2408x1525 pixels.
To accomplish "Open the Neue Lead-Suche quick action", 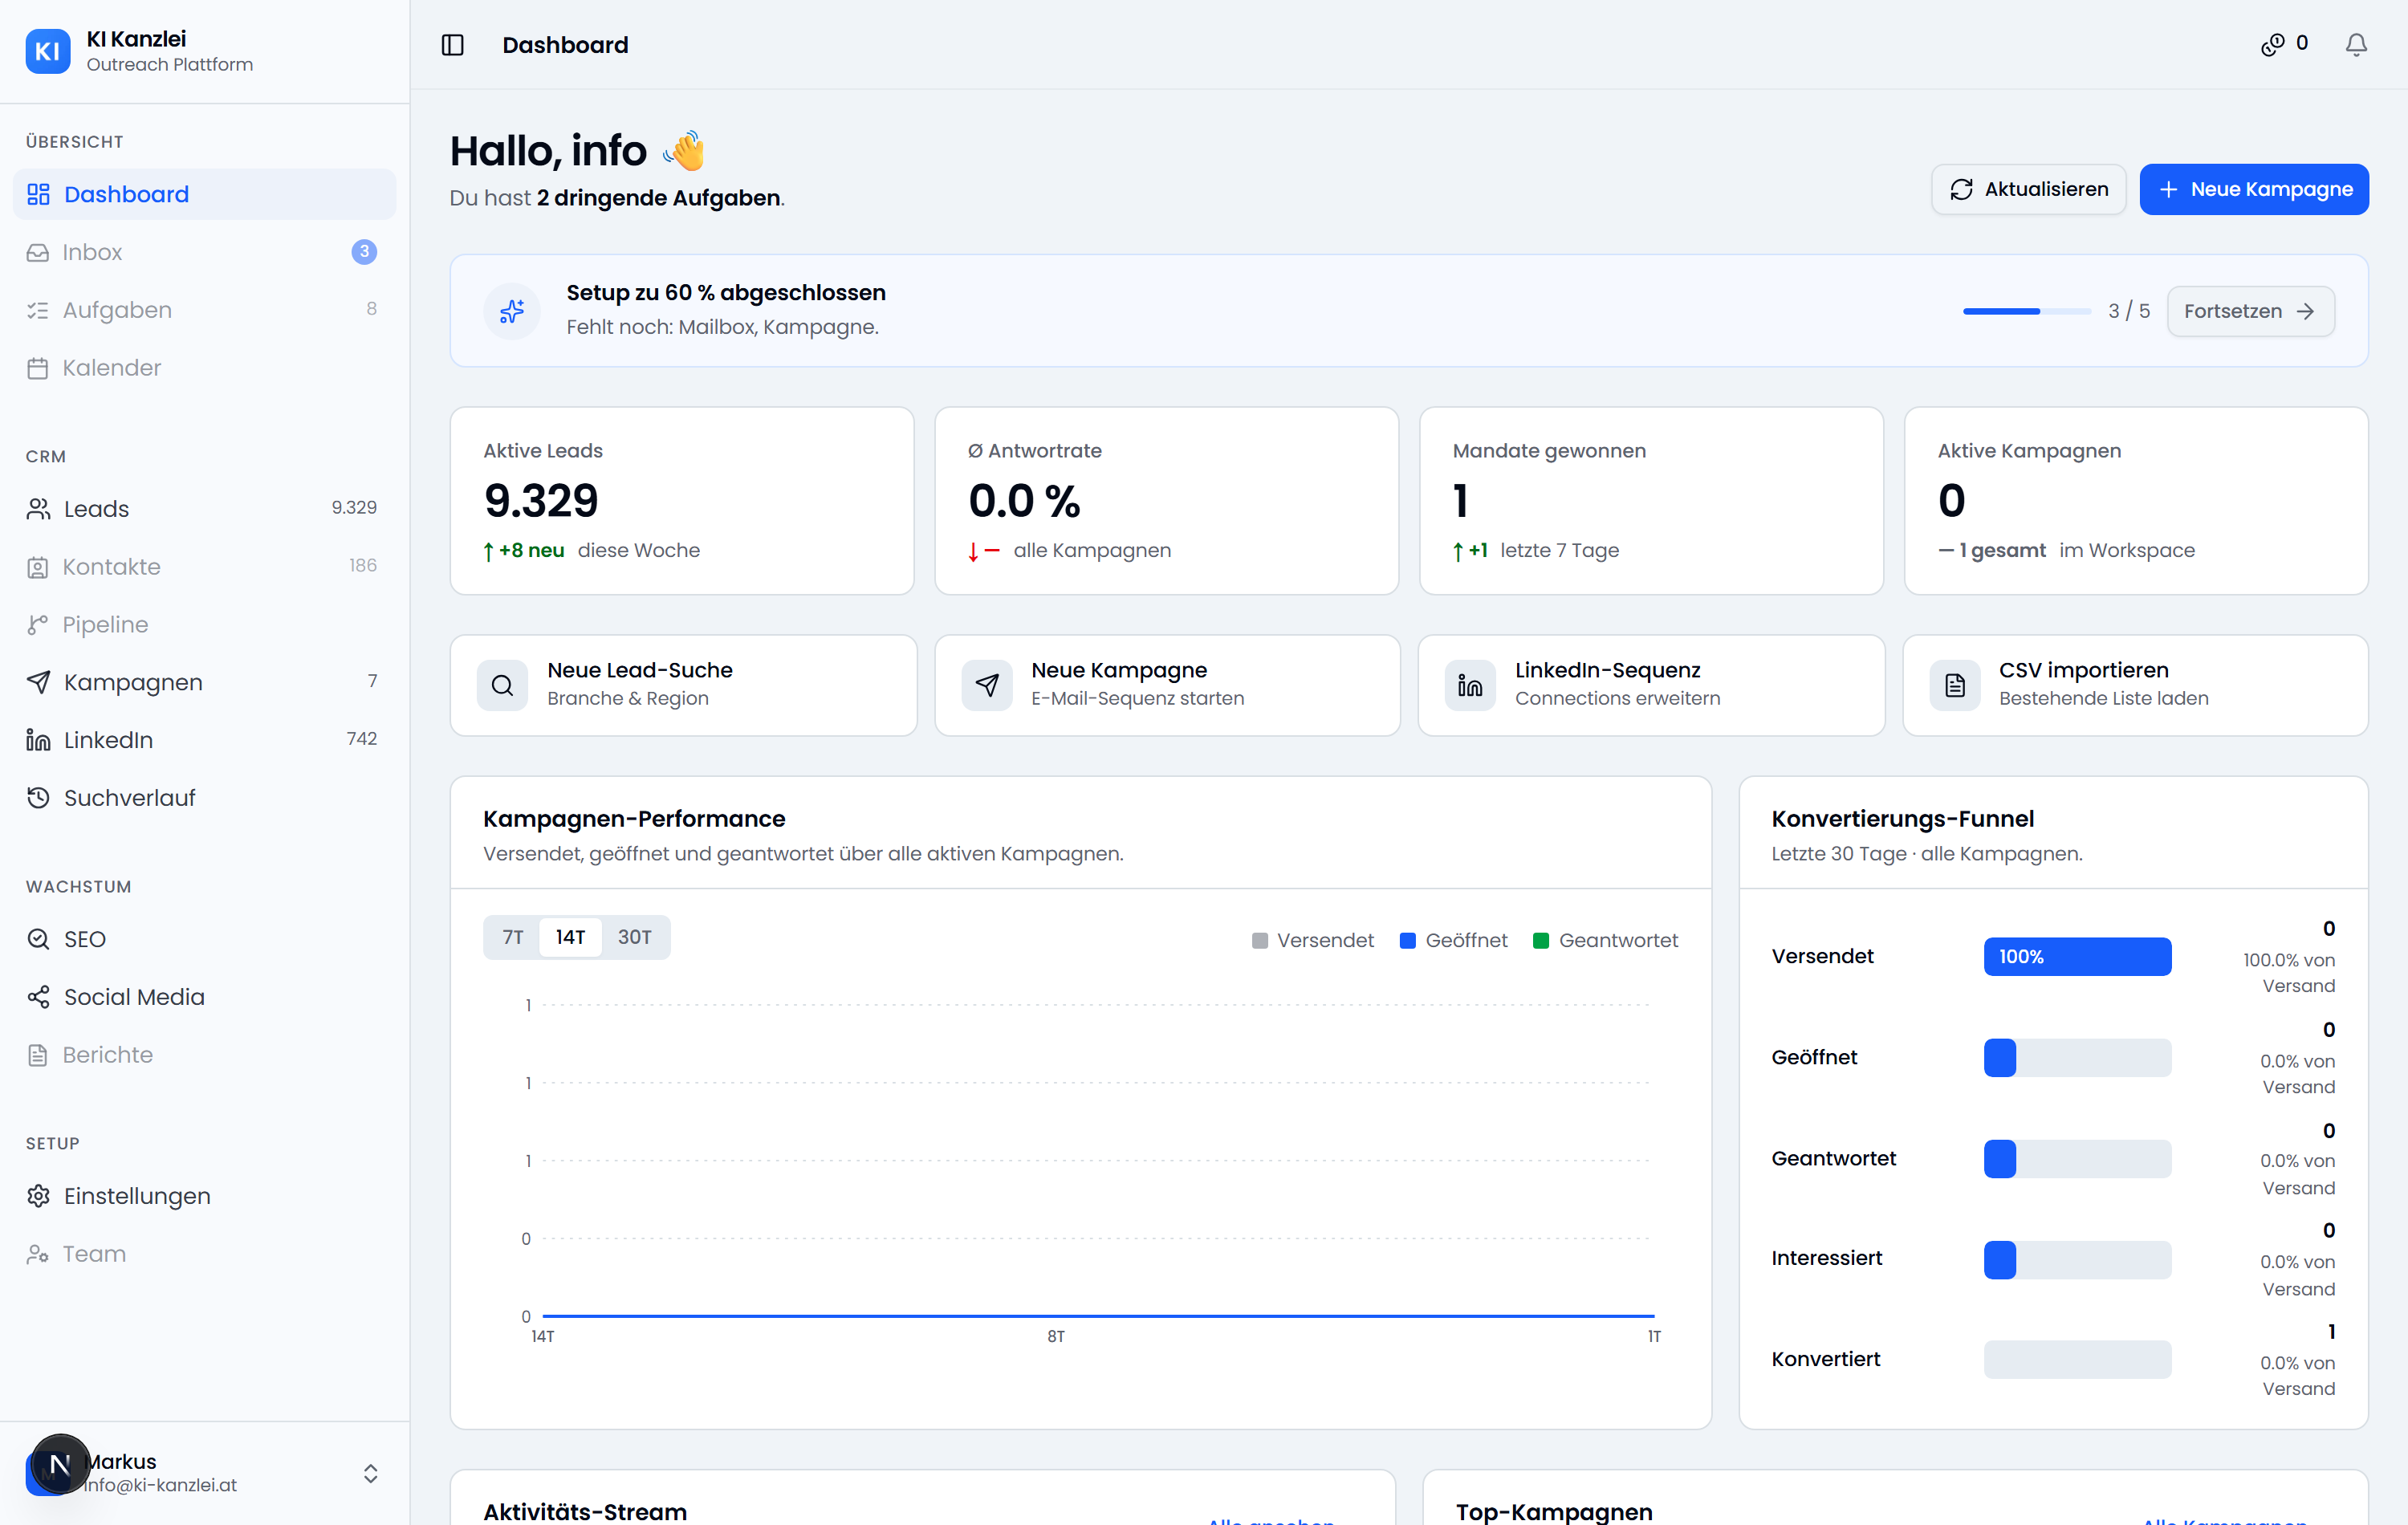I will tap(683, 685).
